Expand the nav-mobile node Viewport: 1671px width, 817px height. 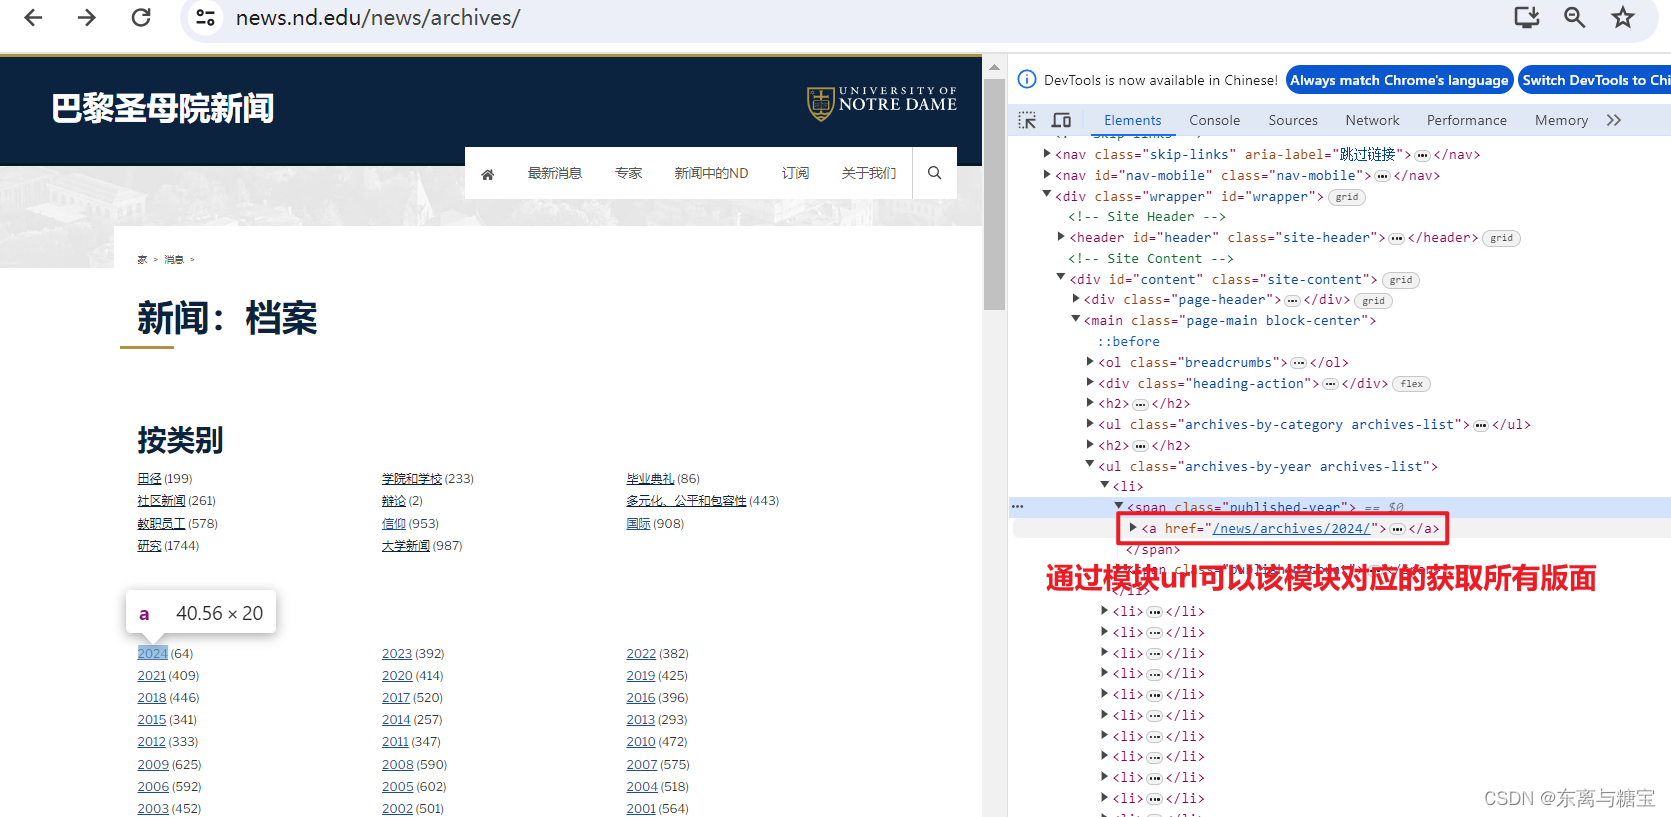tap(1047, 175)
